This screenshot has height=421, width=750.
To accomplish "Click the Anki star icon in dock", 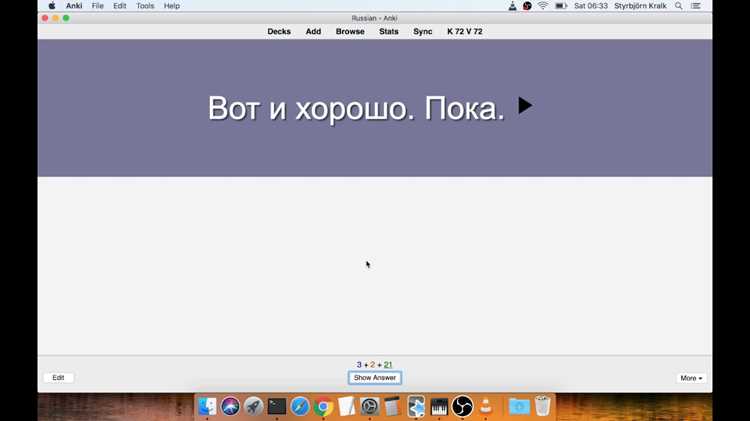I will click(416, 407).
